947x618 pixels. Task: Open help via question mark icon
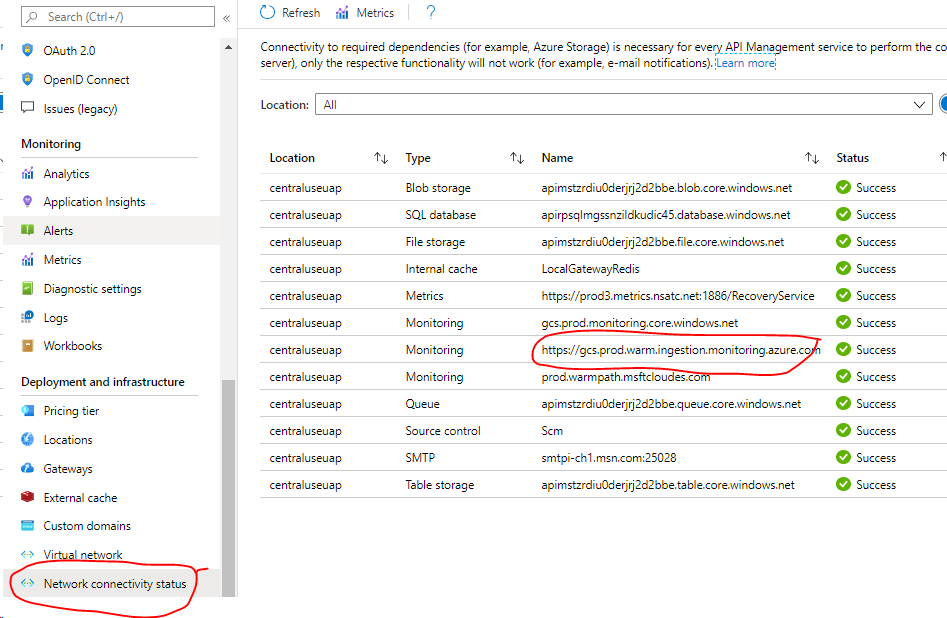pyautogui.click(x=431, y=12)
